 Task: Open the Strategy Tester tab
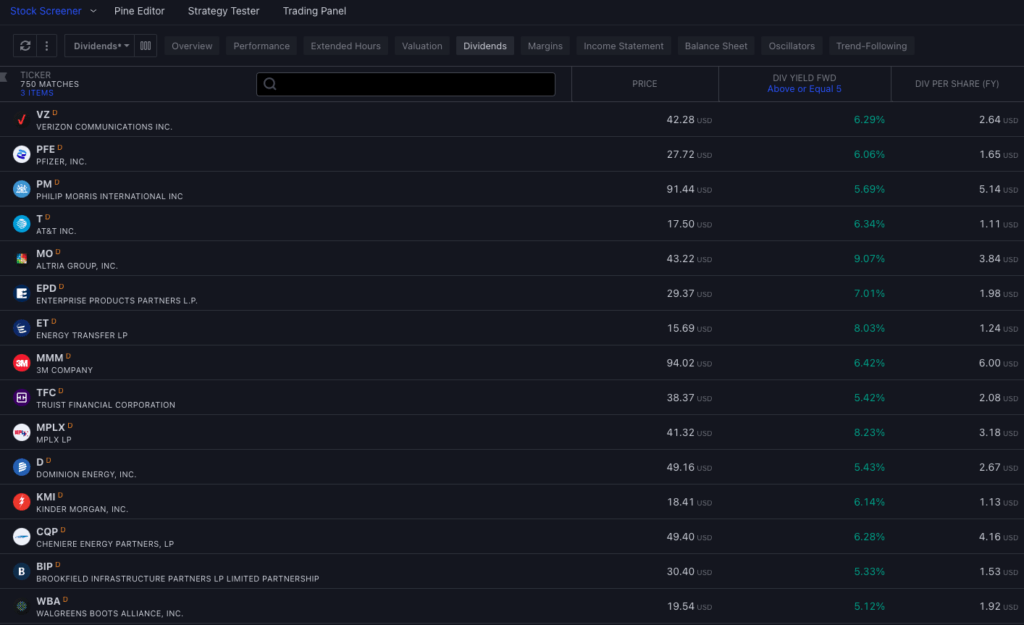pyautogui.click(x=223, y=11)
